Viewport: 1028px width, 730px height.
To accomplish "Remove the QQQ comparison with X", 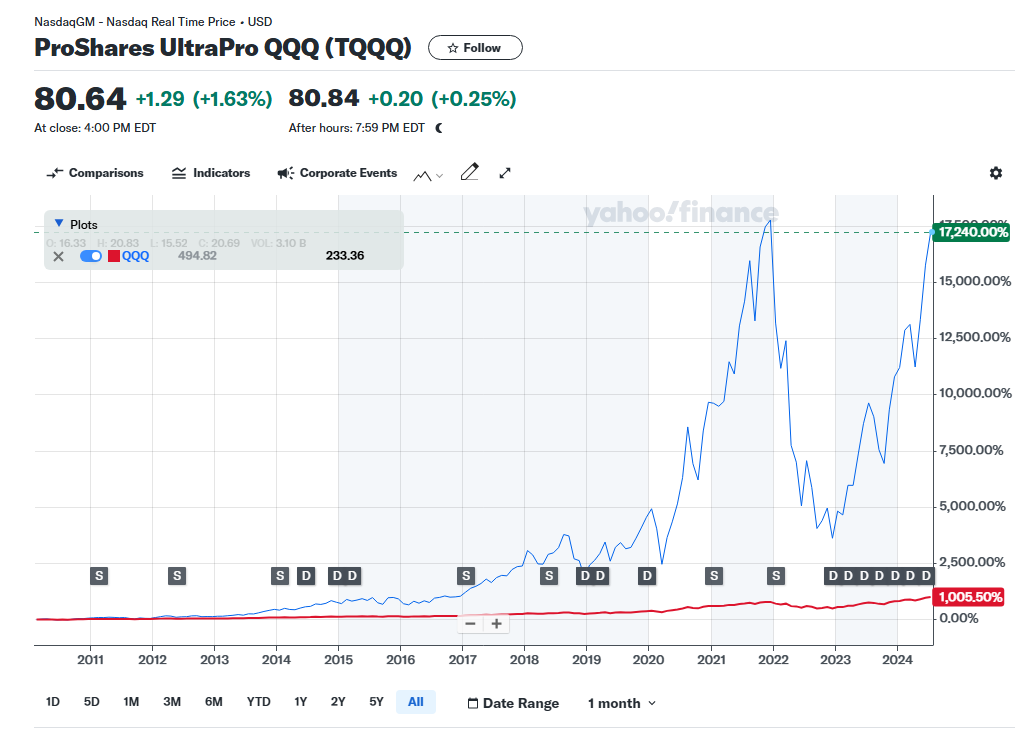I will [x=58, y=256].
